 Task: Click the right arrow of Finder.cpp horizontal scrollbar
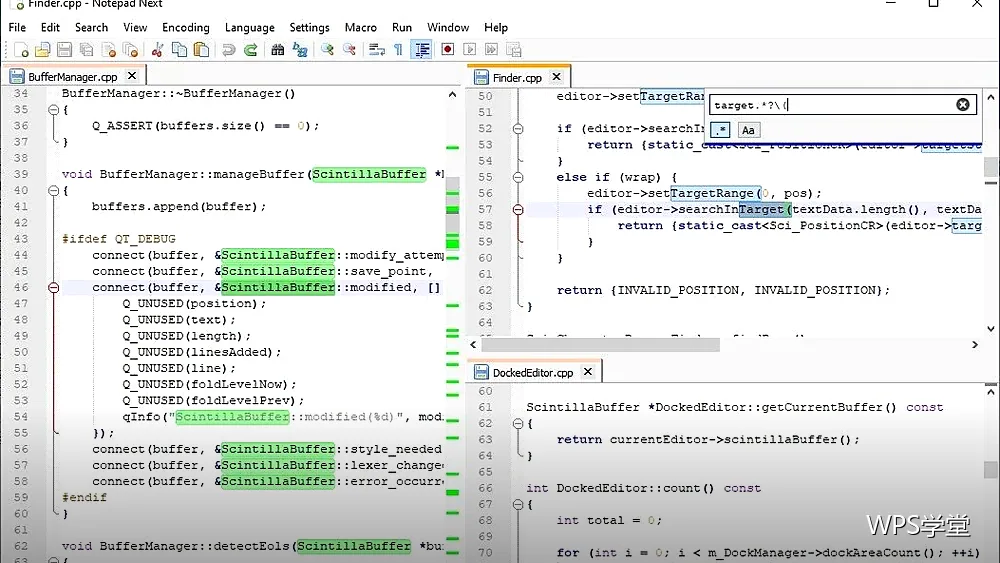(x=974, y=345)
